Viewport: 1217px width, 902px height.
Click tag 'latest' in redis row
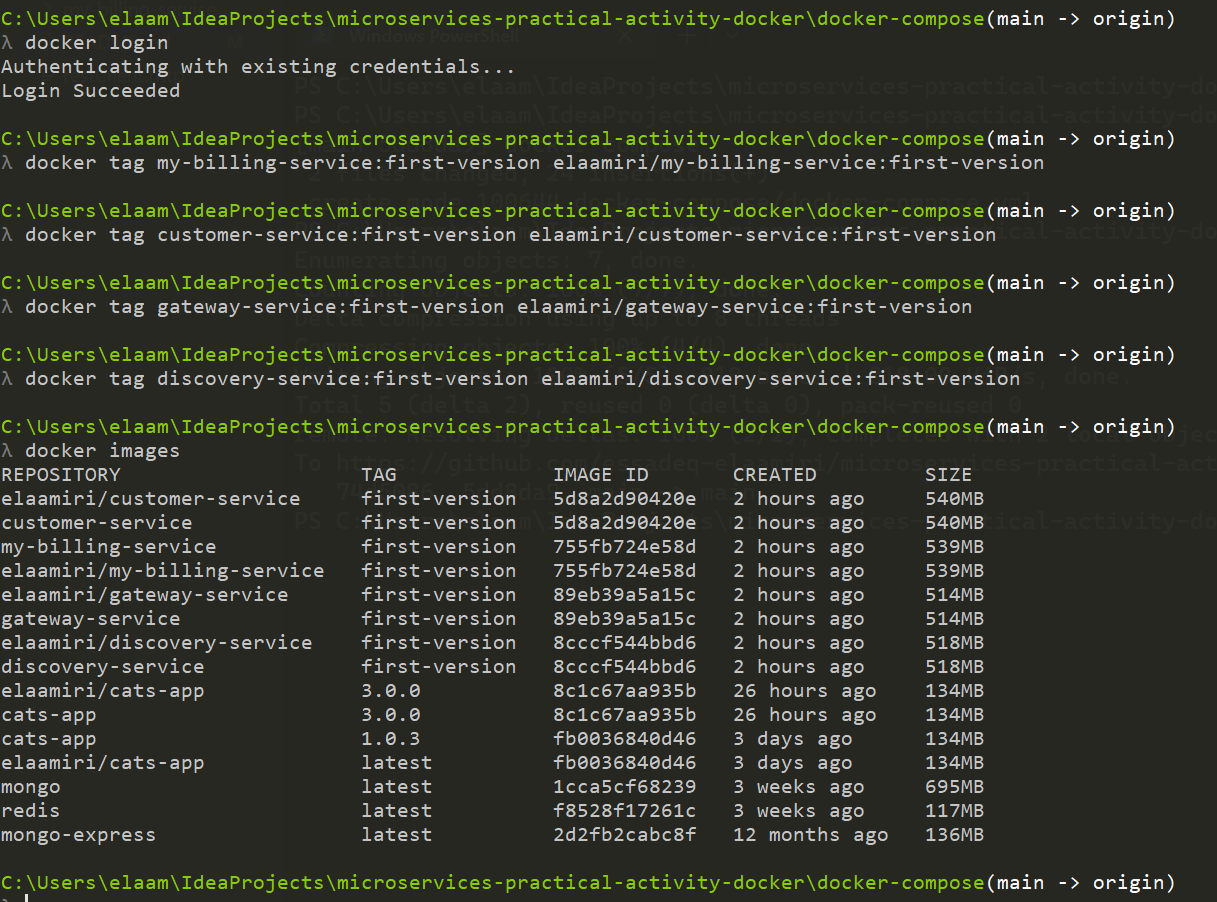[x=397, y=811]
